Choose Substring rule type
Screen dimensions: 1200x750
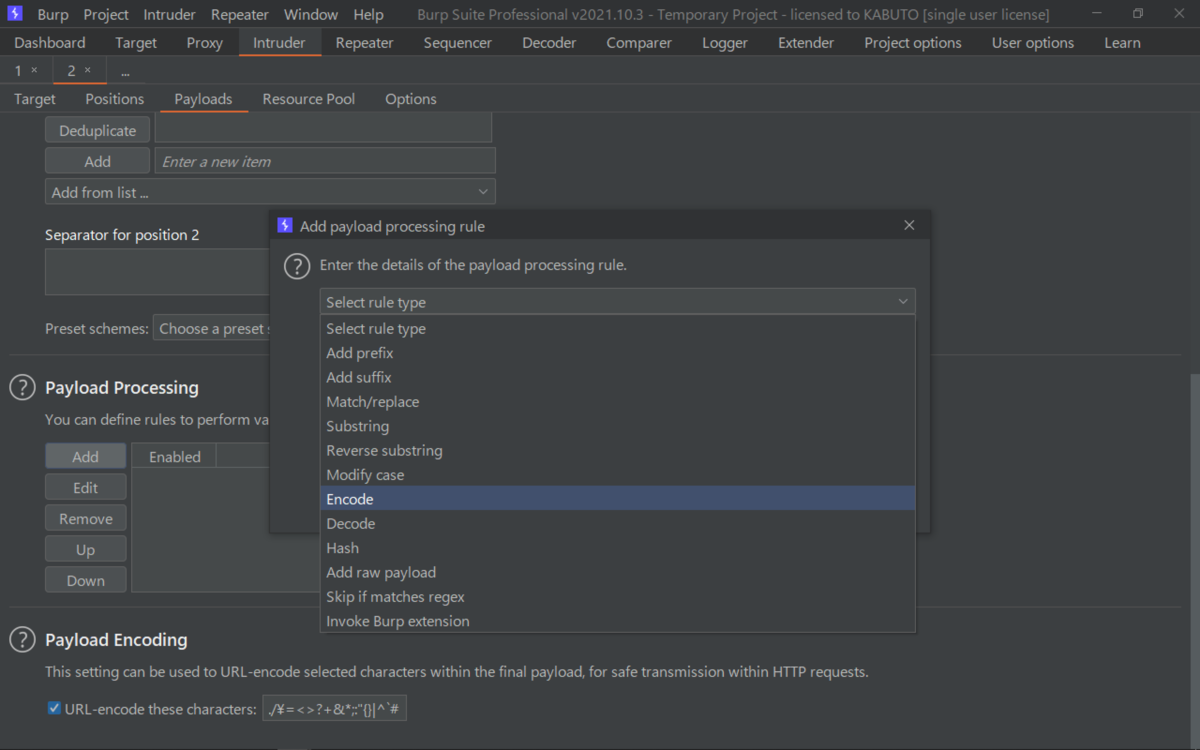click(x=617, y=426)
